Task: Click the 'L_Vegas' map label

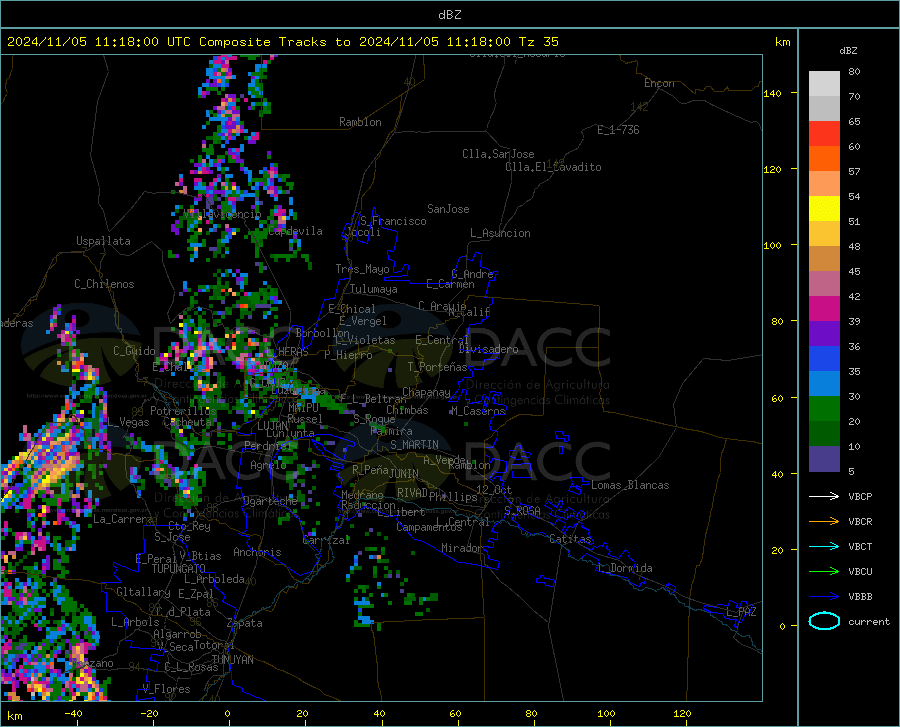Action: point(128,422)
